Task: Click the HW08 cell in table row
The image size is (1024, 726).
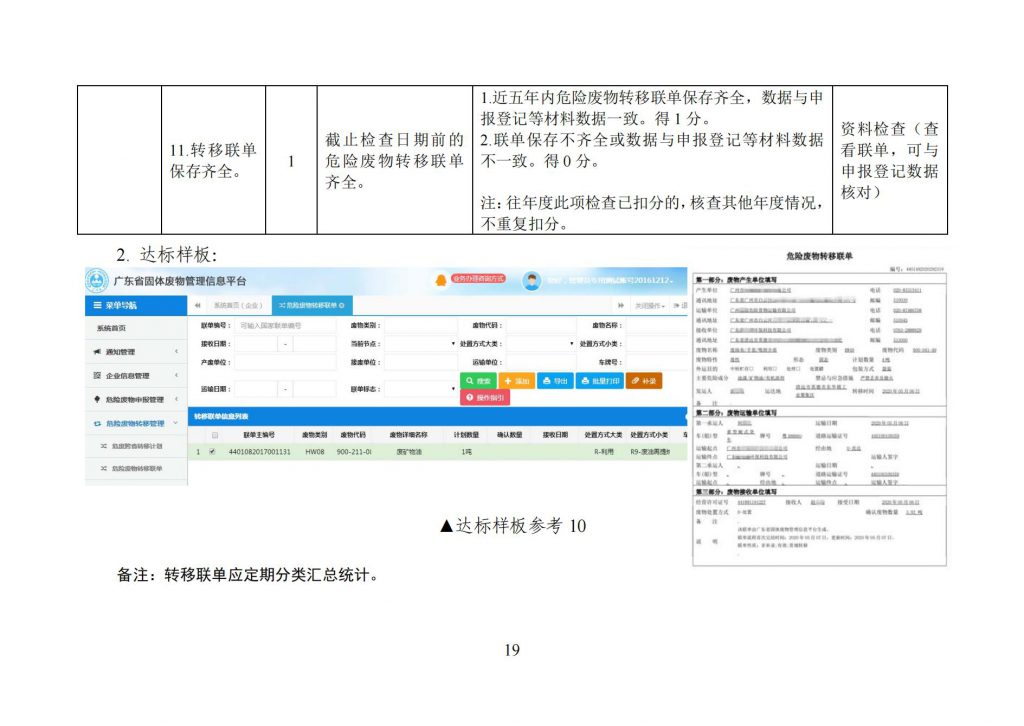Action: [314, 452]
